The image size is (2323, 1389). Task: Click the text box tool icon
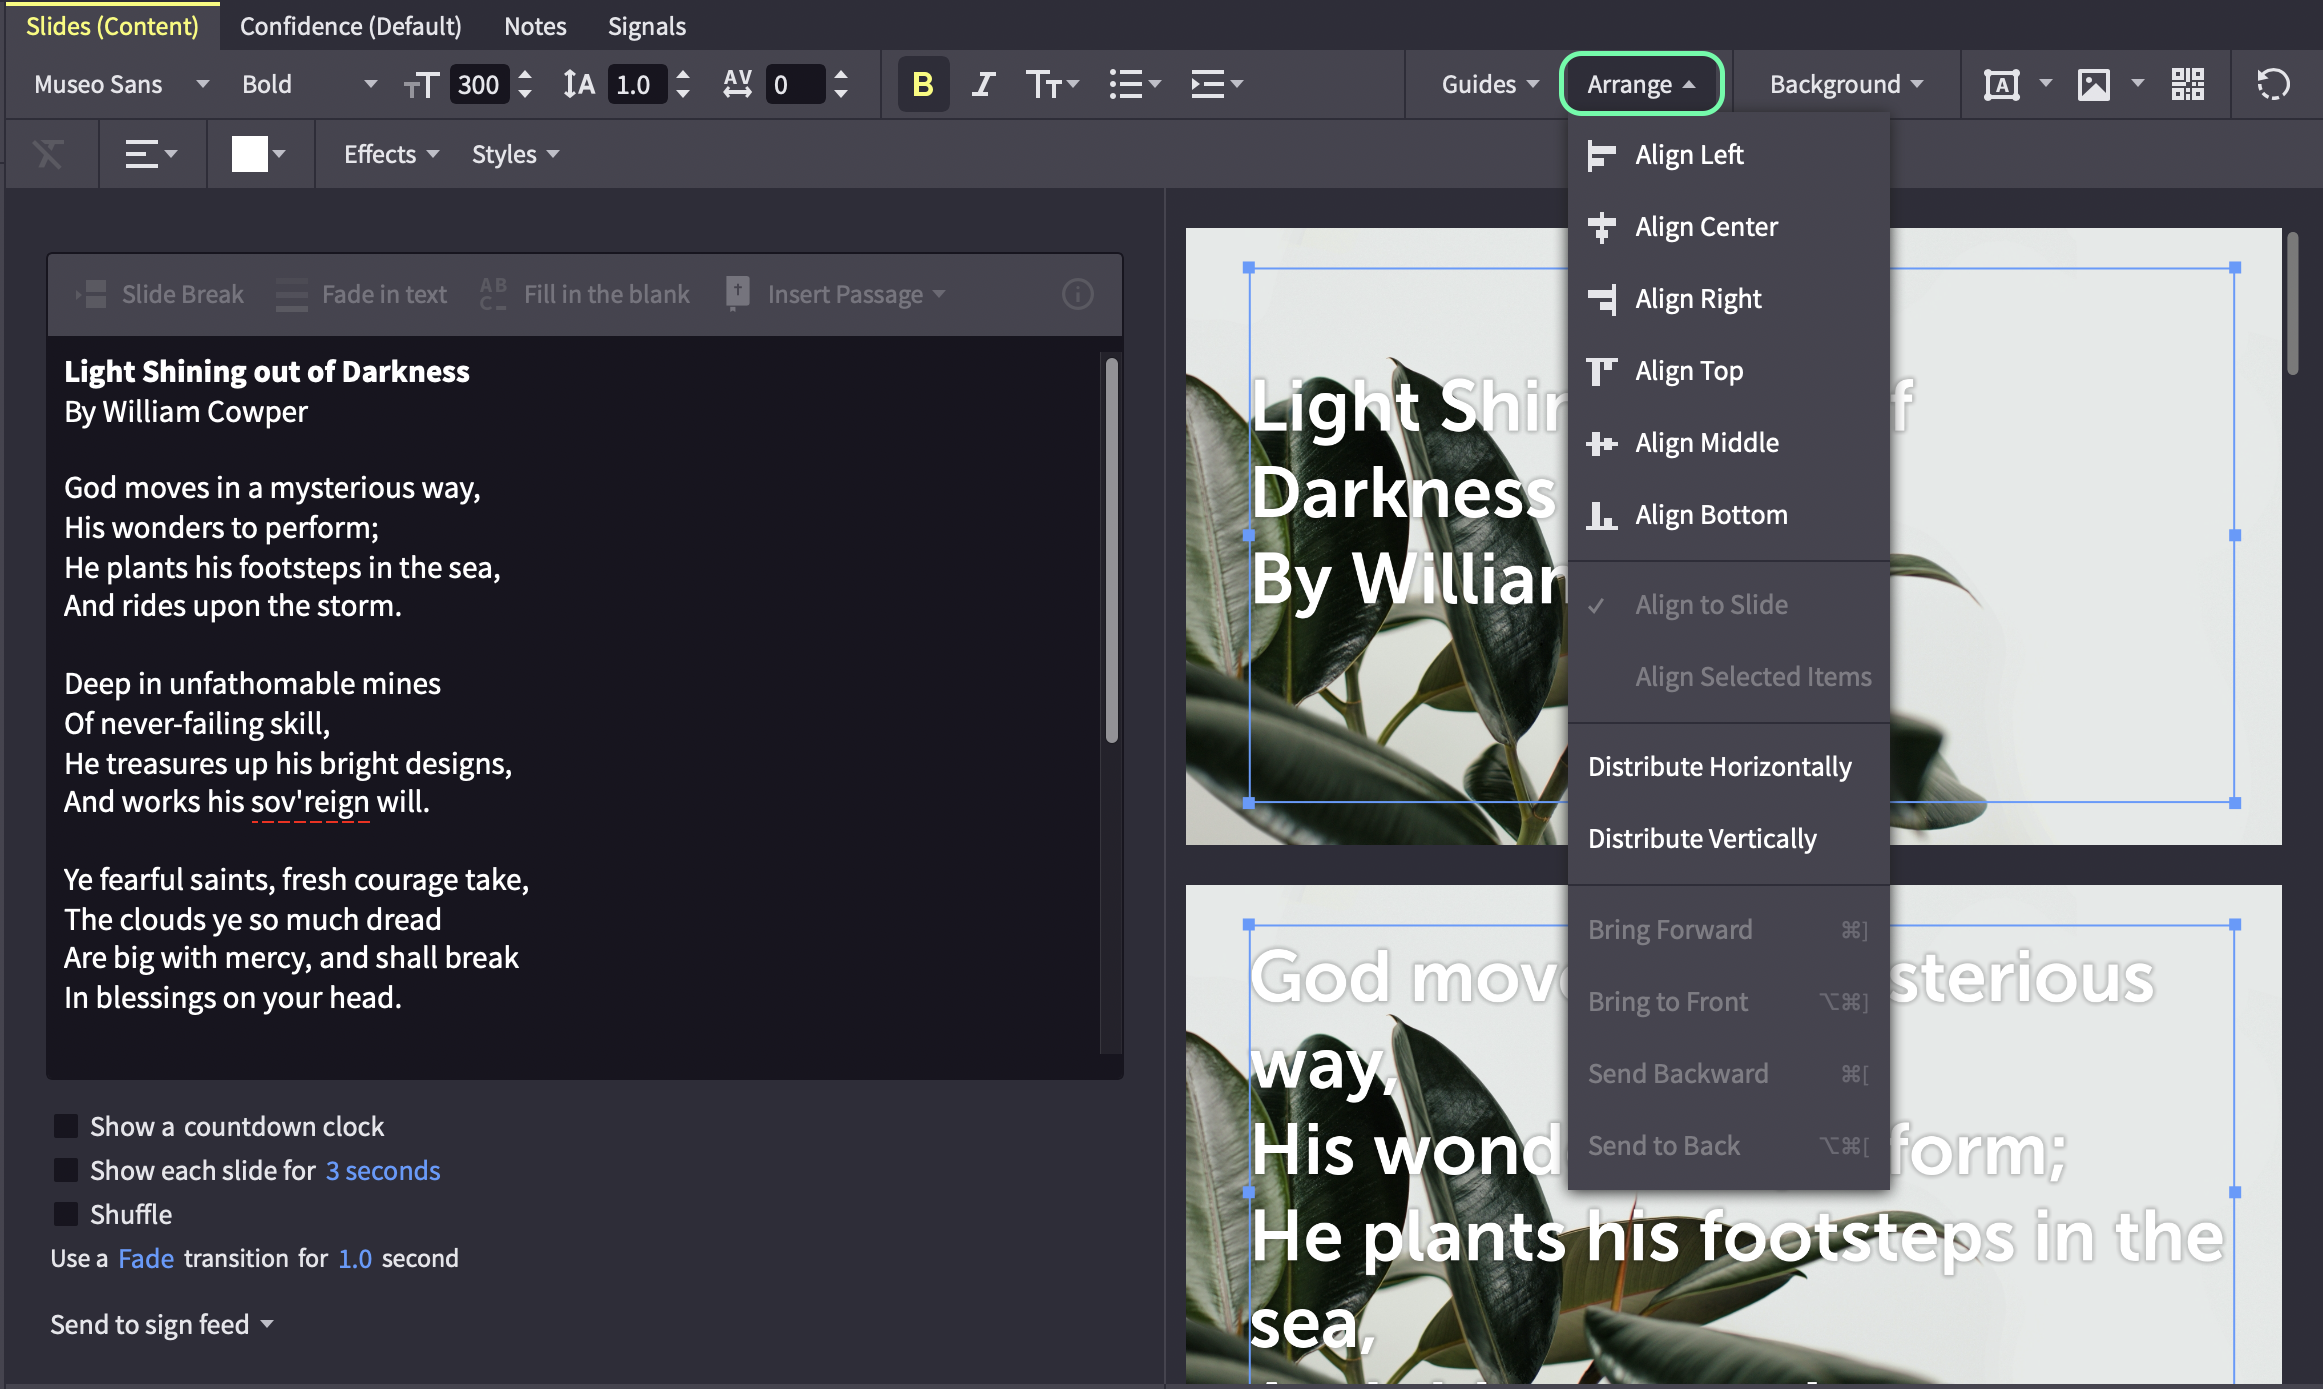2001,85
